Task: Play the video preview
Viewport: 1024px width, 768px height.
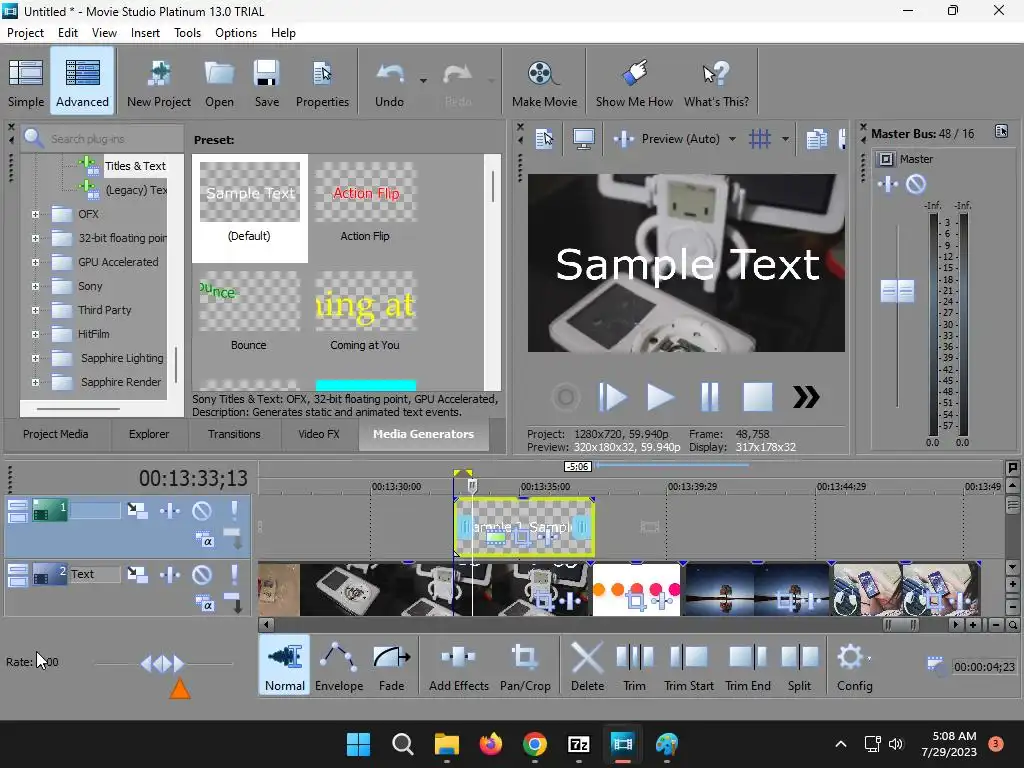Action: (660, 397)
